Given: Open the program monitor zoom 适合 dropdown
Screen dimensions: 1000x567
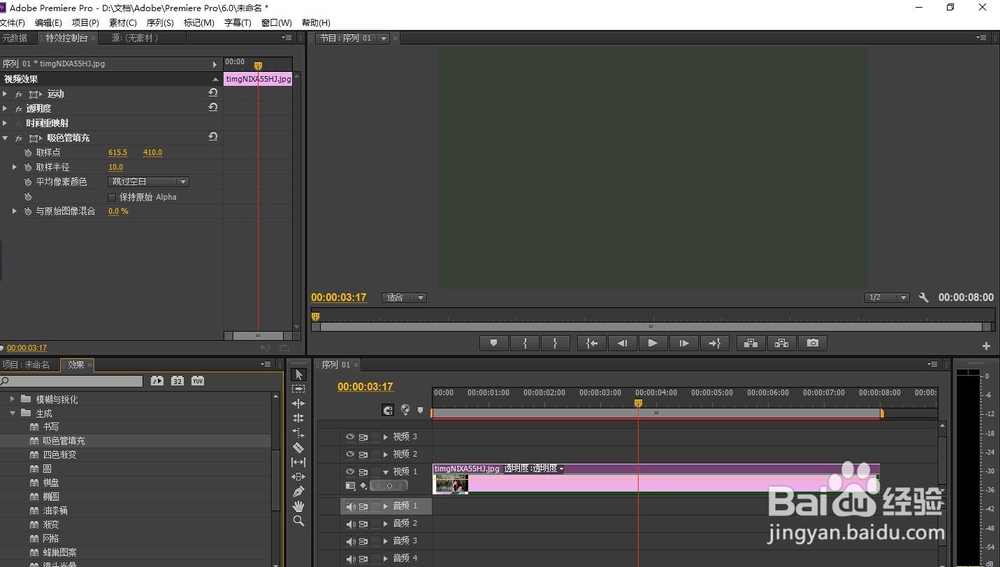Looking at the screenshot, I should (x=404, y=297).
